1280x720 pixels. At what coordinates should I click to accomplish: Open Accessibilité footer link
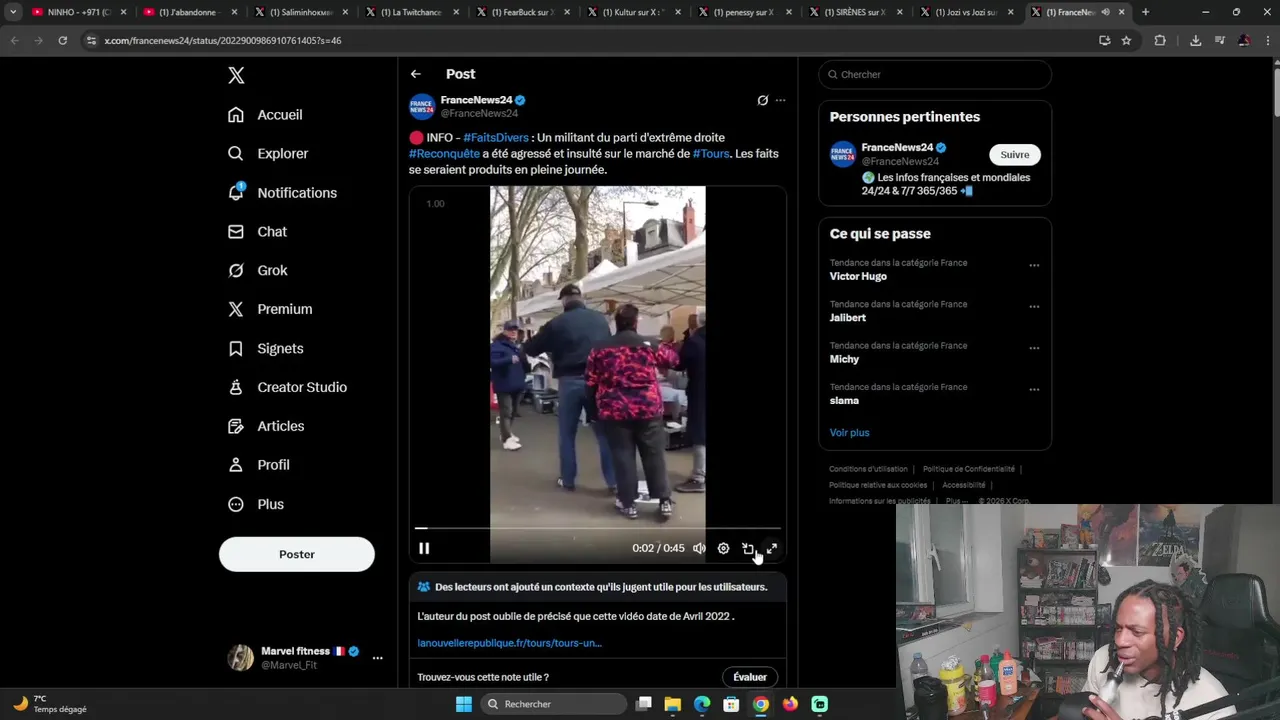point(964,485)
